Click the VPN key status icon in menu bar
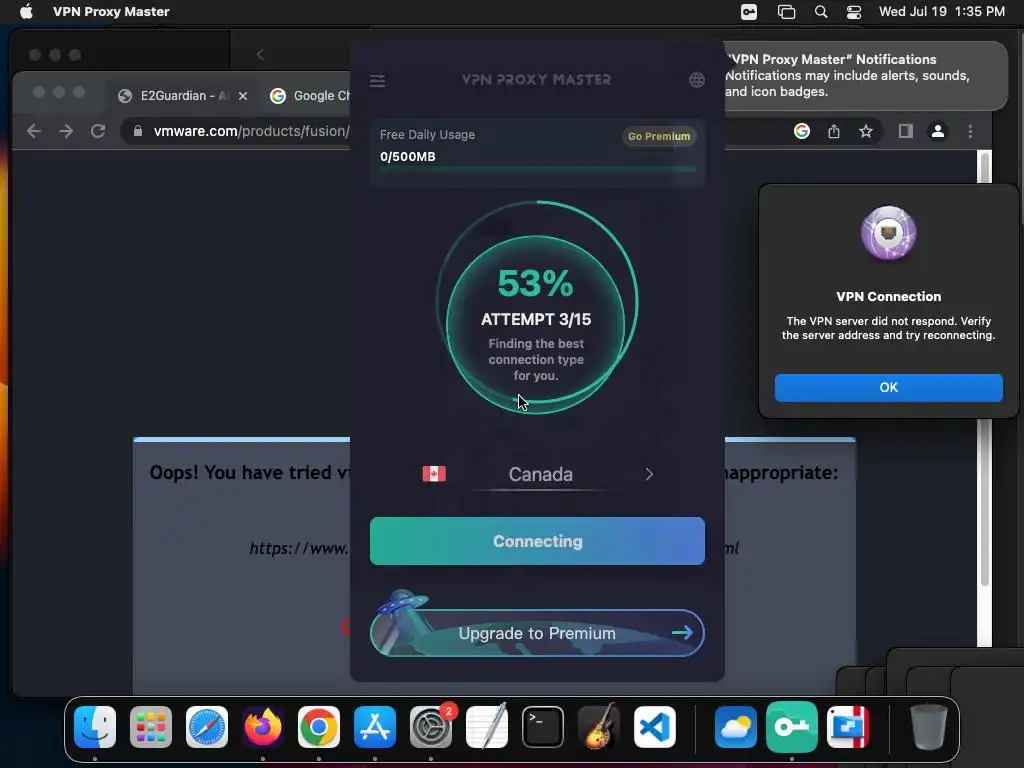This screenshot has height=768, width=1024. point(749,12)
